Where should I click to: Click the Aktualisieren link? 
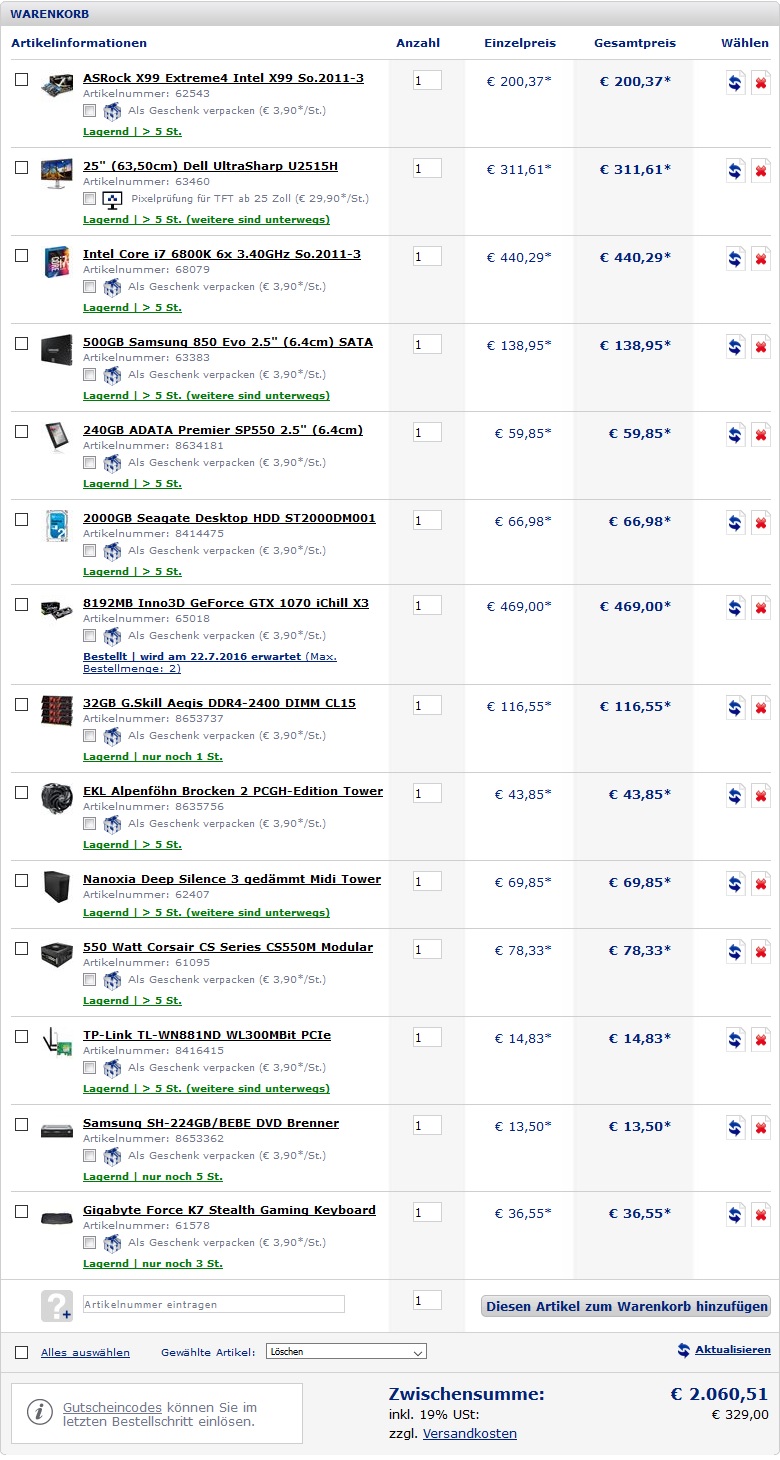point(732,1350)
